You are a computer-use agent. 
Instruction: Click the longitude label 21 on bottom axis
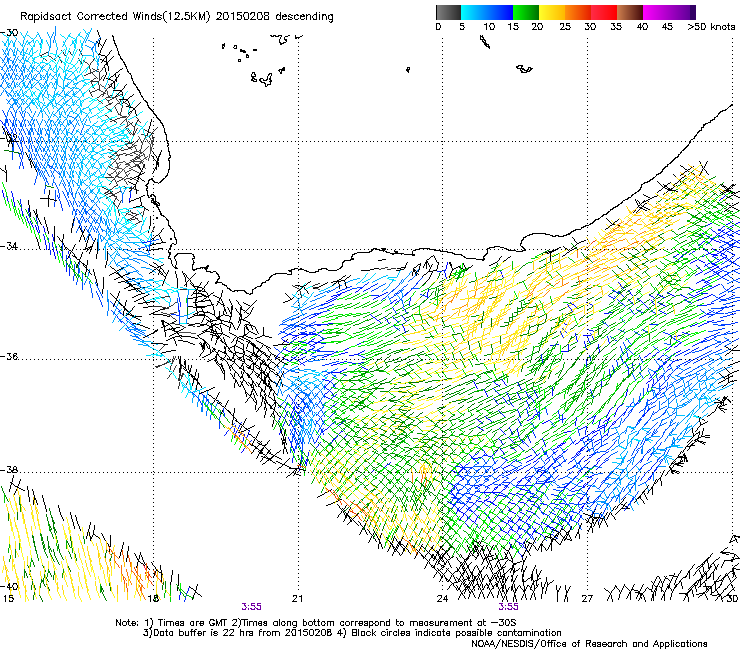pyautogui.click(x=297, y=599)
